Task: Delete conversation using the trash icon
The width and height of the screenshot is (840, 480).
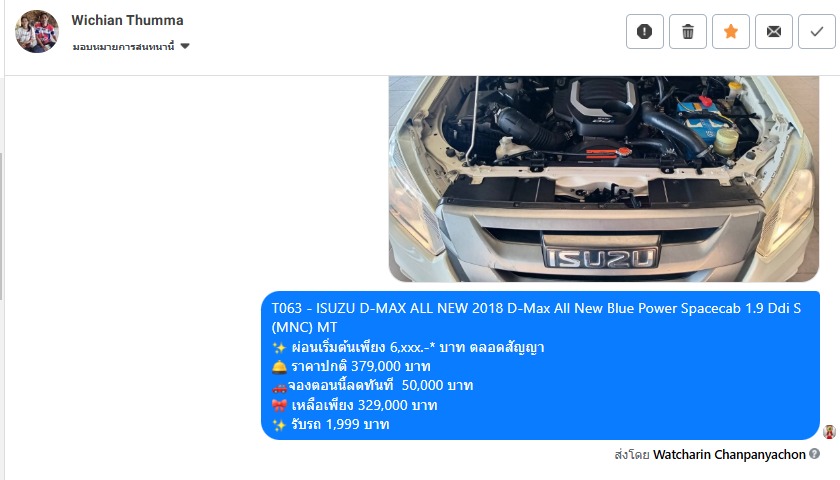Action: pos(688,32)
